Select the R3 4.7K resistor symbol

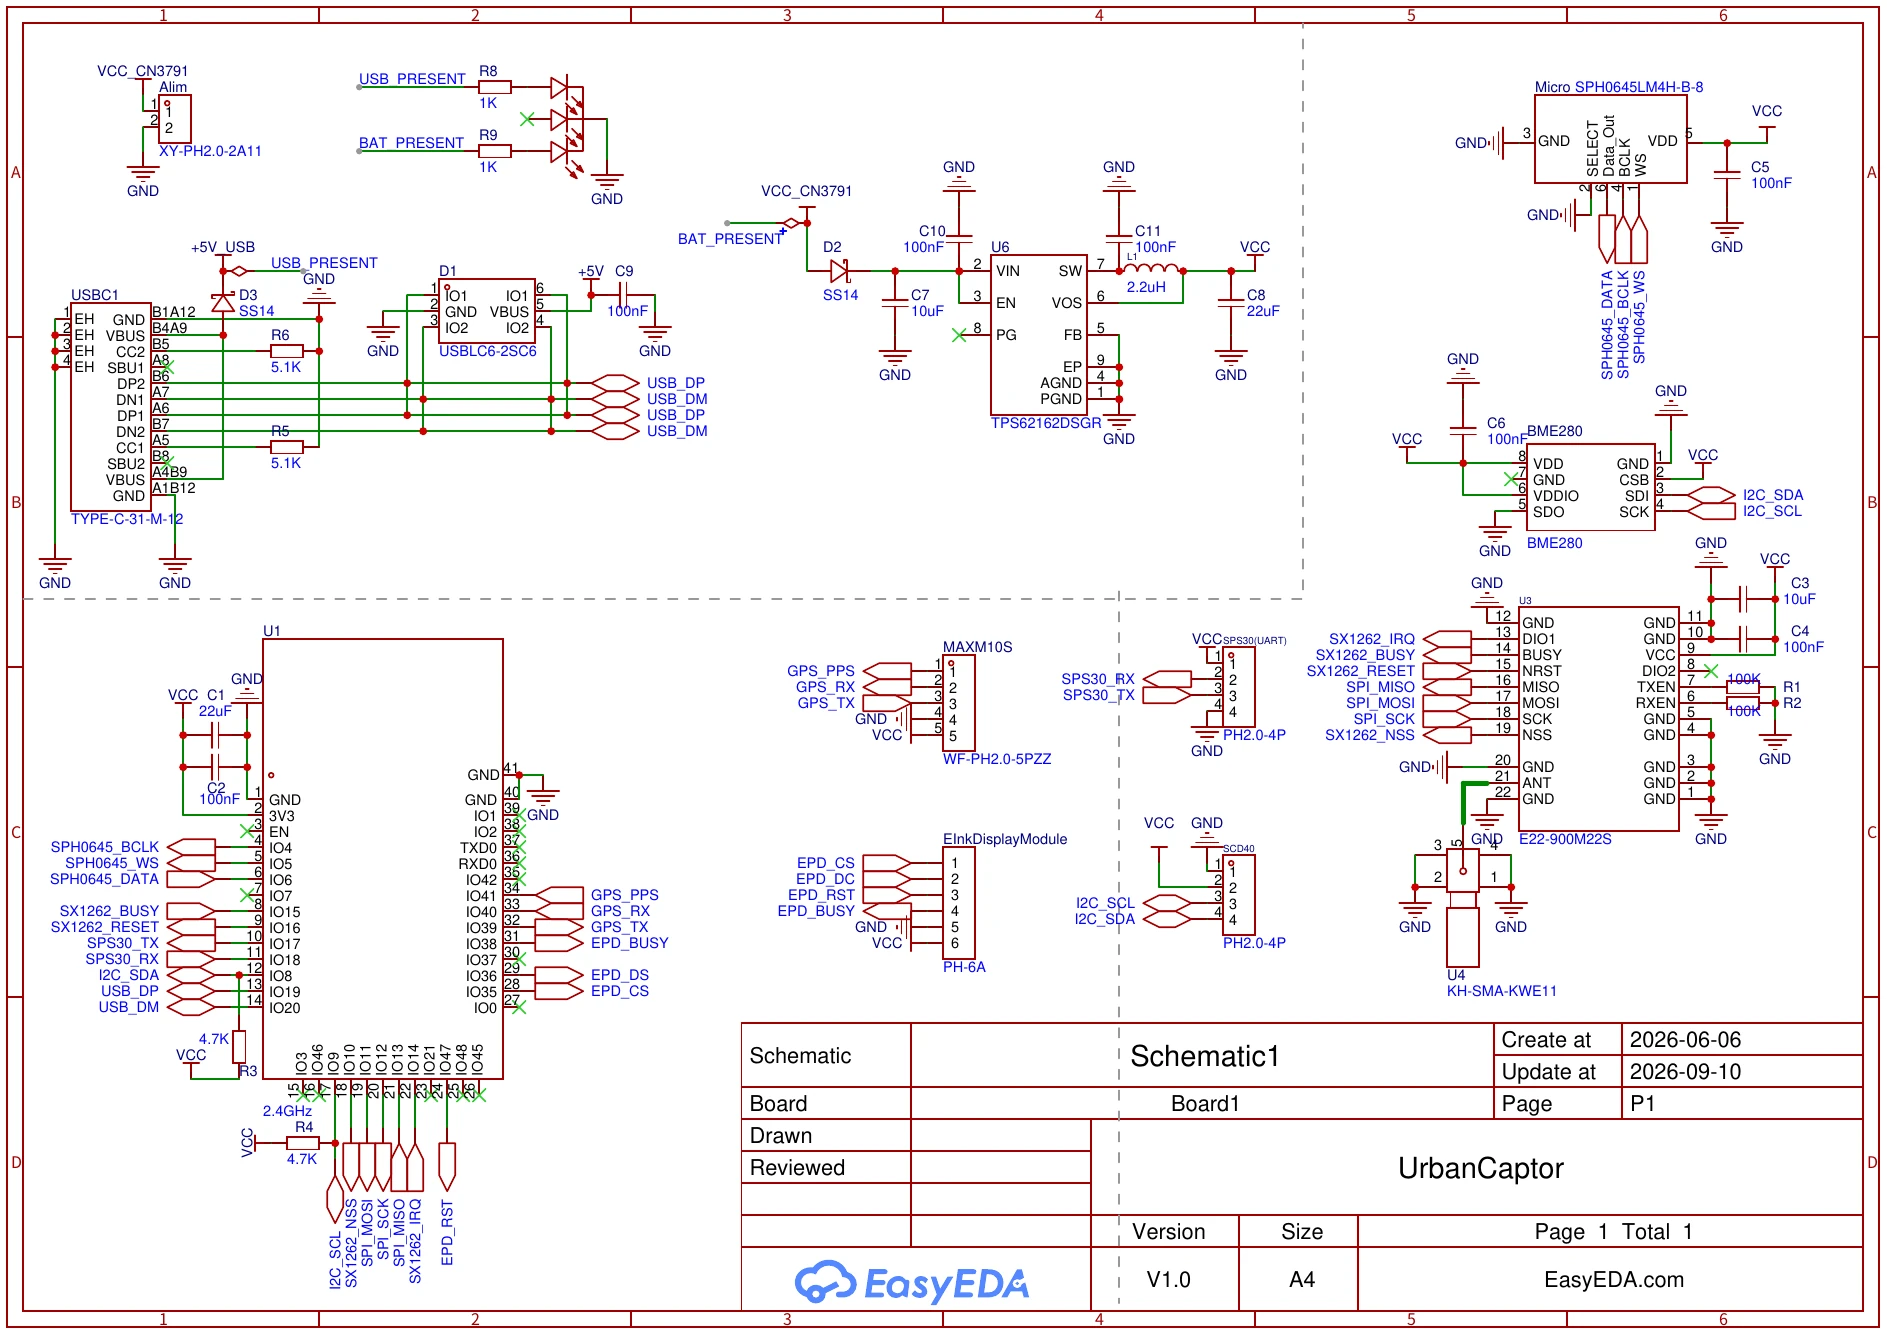[239, 1047]
